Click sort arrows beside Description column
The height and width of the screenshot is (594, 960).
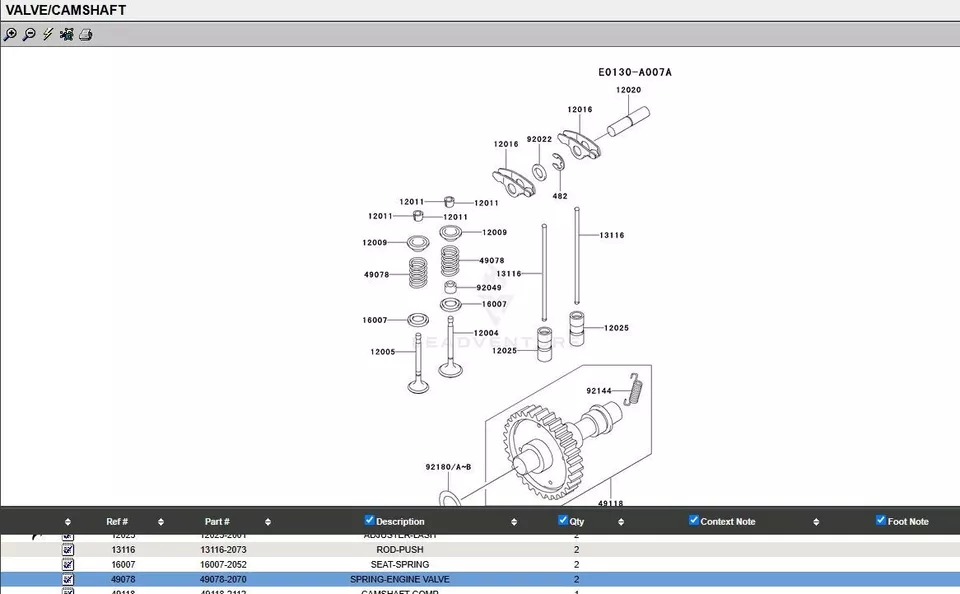coord(514,522)
